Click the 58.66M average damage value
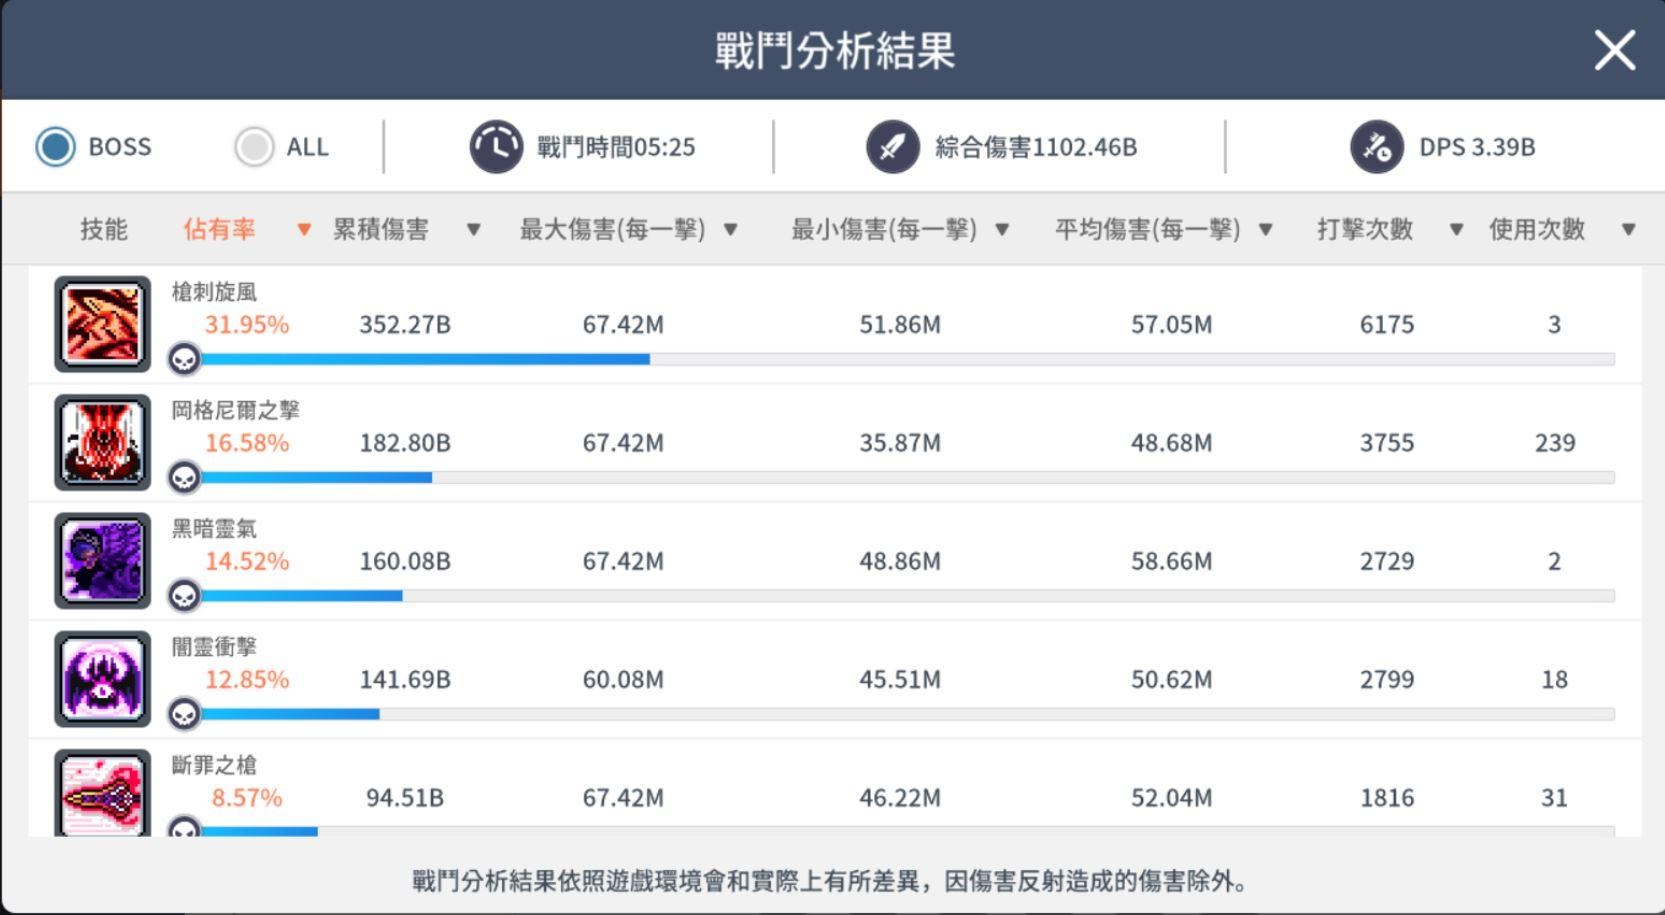This screenshot has width=1665, height=915. coord(1172,561)
